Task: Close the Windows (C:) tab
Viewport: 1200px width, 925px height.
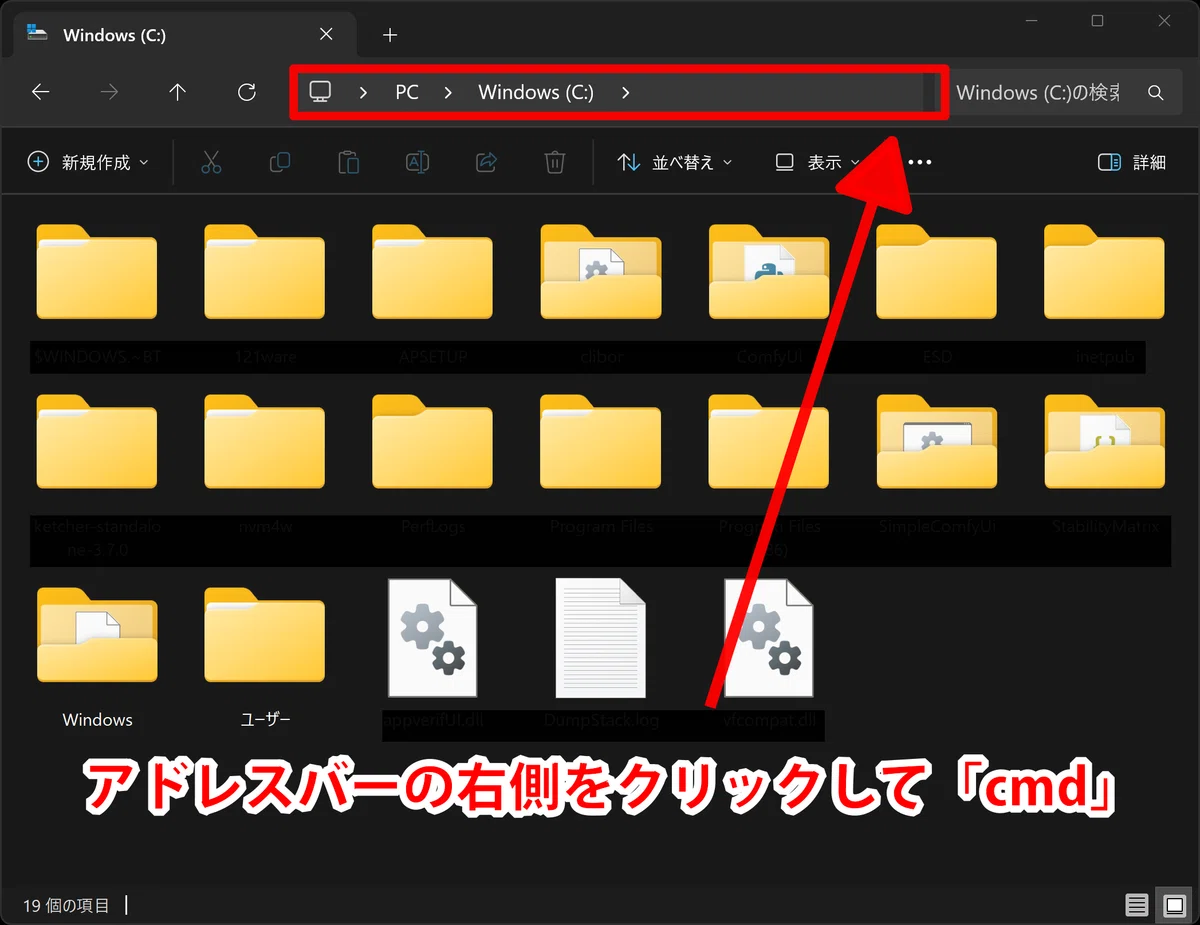Action: click(326, 35)
